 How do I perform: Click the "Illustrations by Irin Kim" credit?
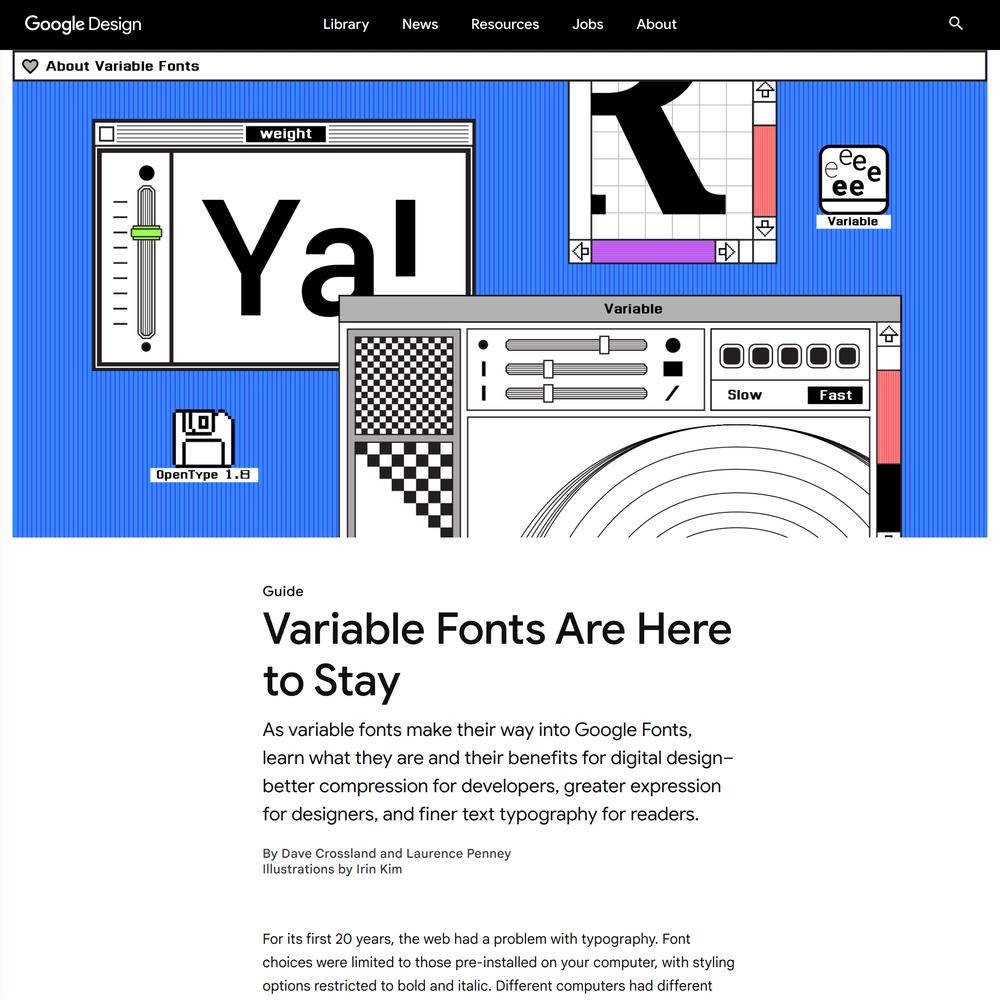(332, 869)
